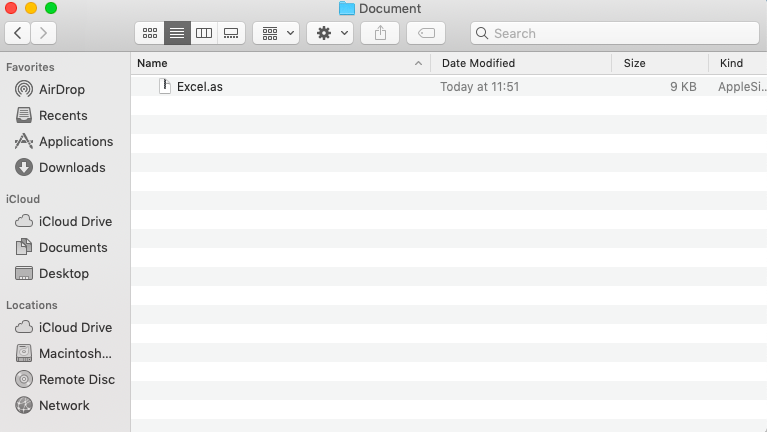Open AirDrop in the sidebar

(x=62, y=90)
